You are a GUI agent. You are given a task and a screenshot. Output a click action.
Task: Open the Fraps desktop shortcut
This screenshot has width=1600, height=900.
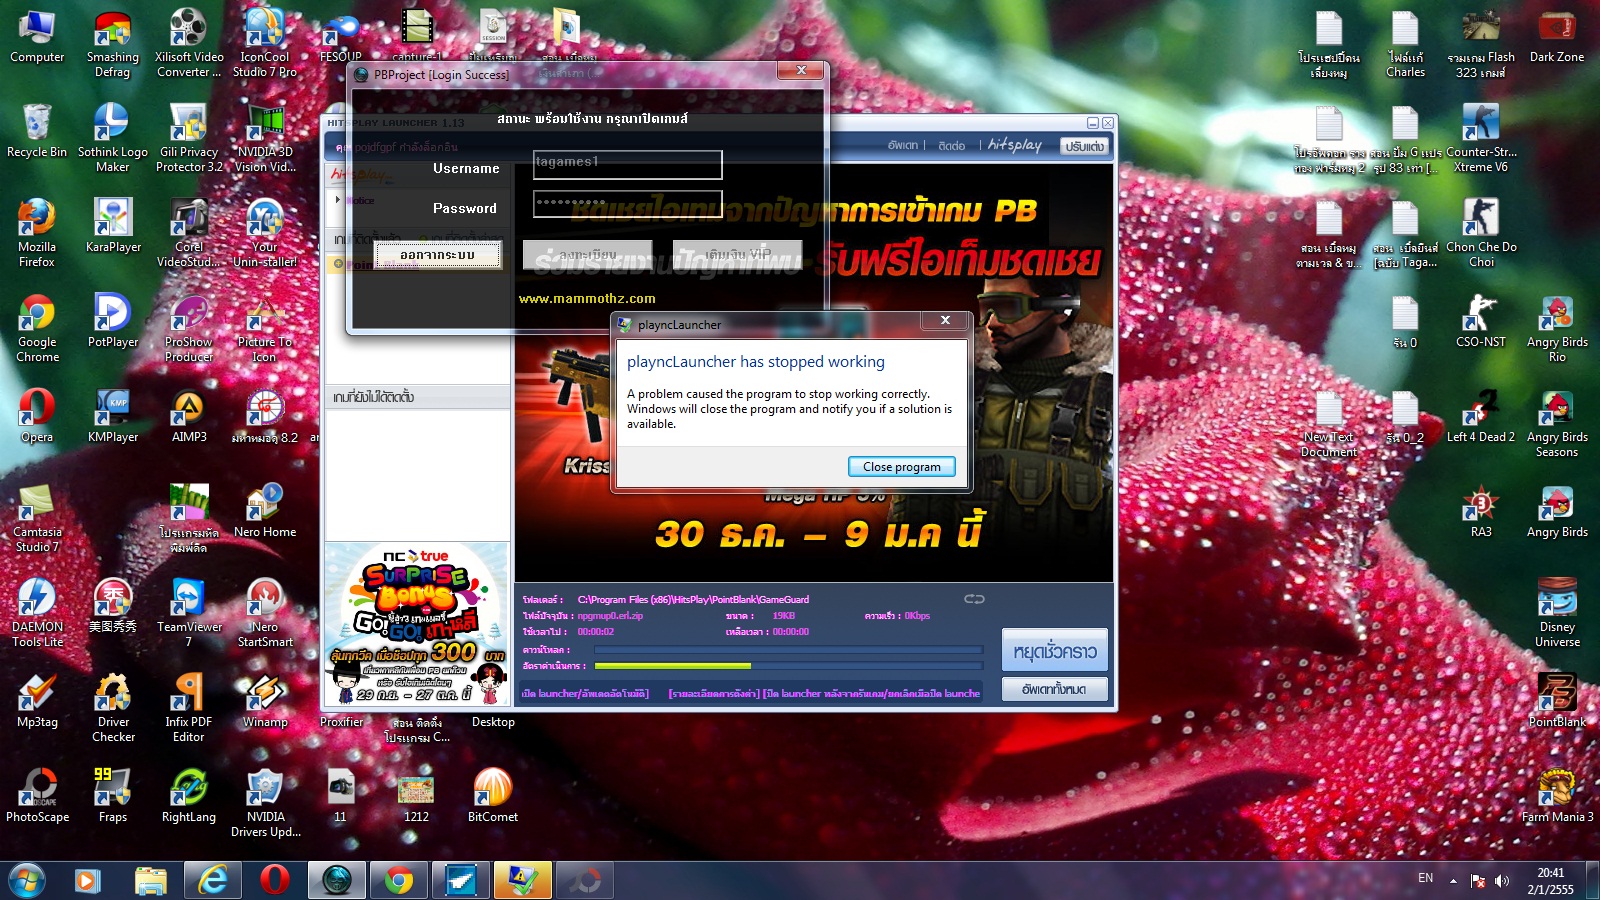[113, 796]
